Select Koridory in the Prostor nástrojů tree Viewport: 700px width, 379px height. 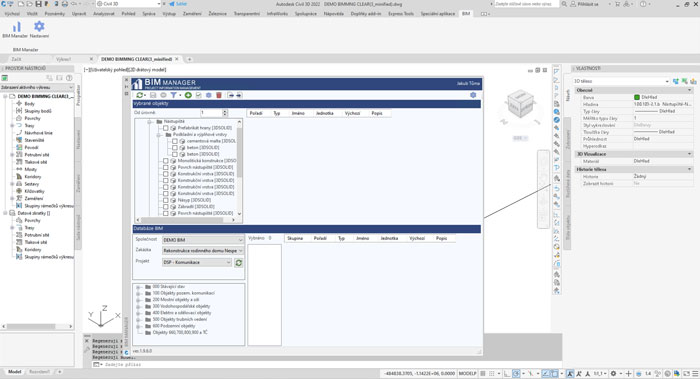click(33, 177)
